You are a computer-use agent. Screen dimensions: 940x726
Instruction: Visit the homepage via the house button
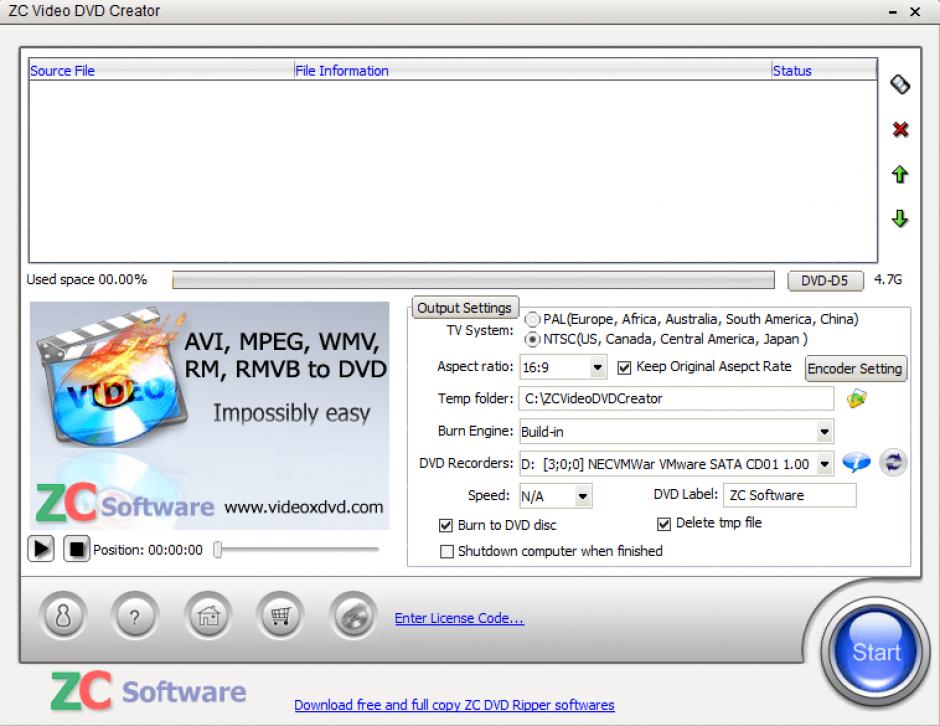pos(208,616)
